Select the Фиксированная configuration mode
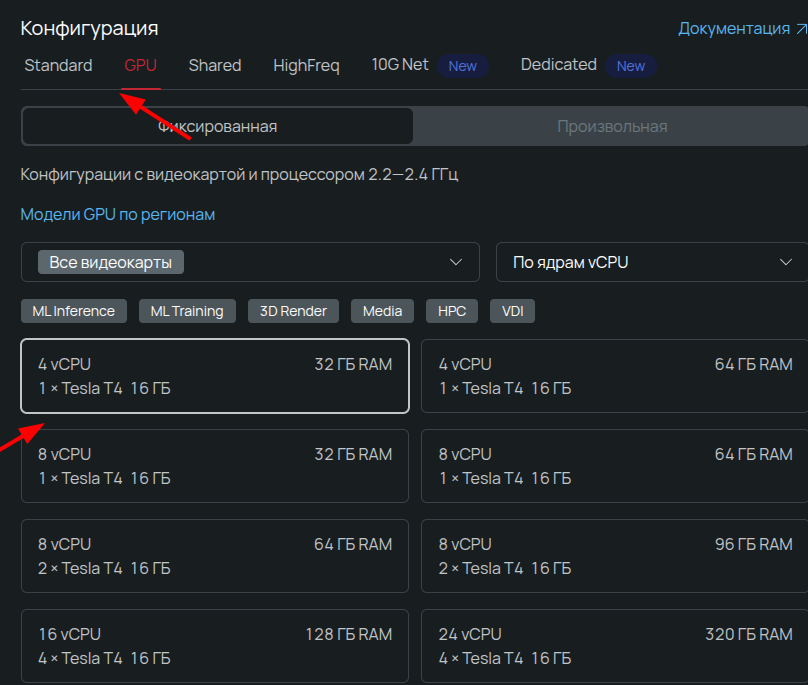The width and height of the screenshot is (808, 685). tap(216, 125)
